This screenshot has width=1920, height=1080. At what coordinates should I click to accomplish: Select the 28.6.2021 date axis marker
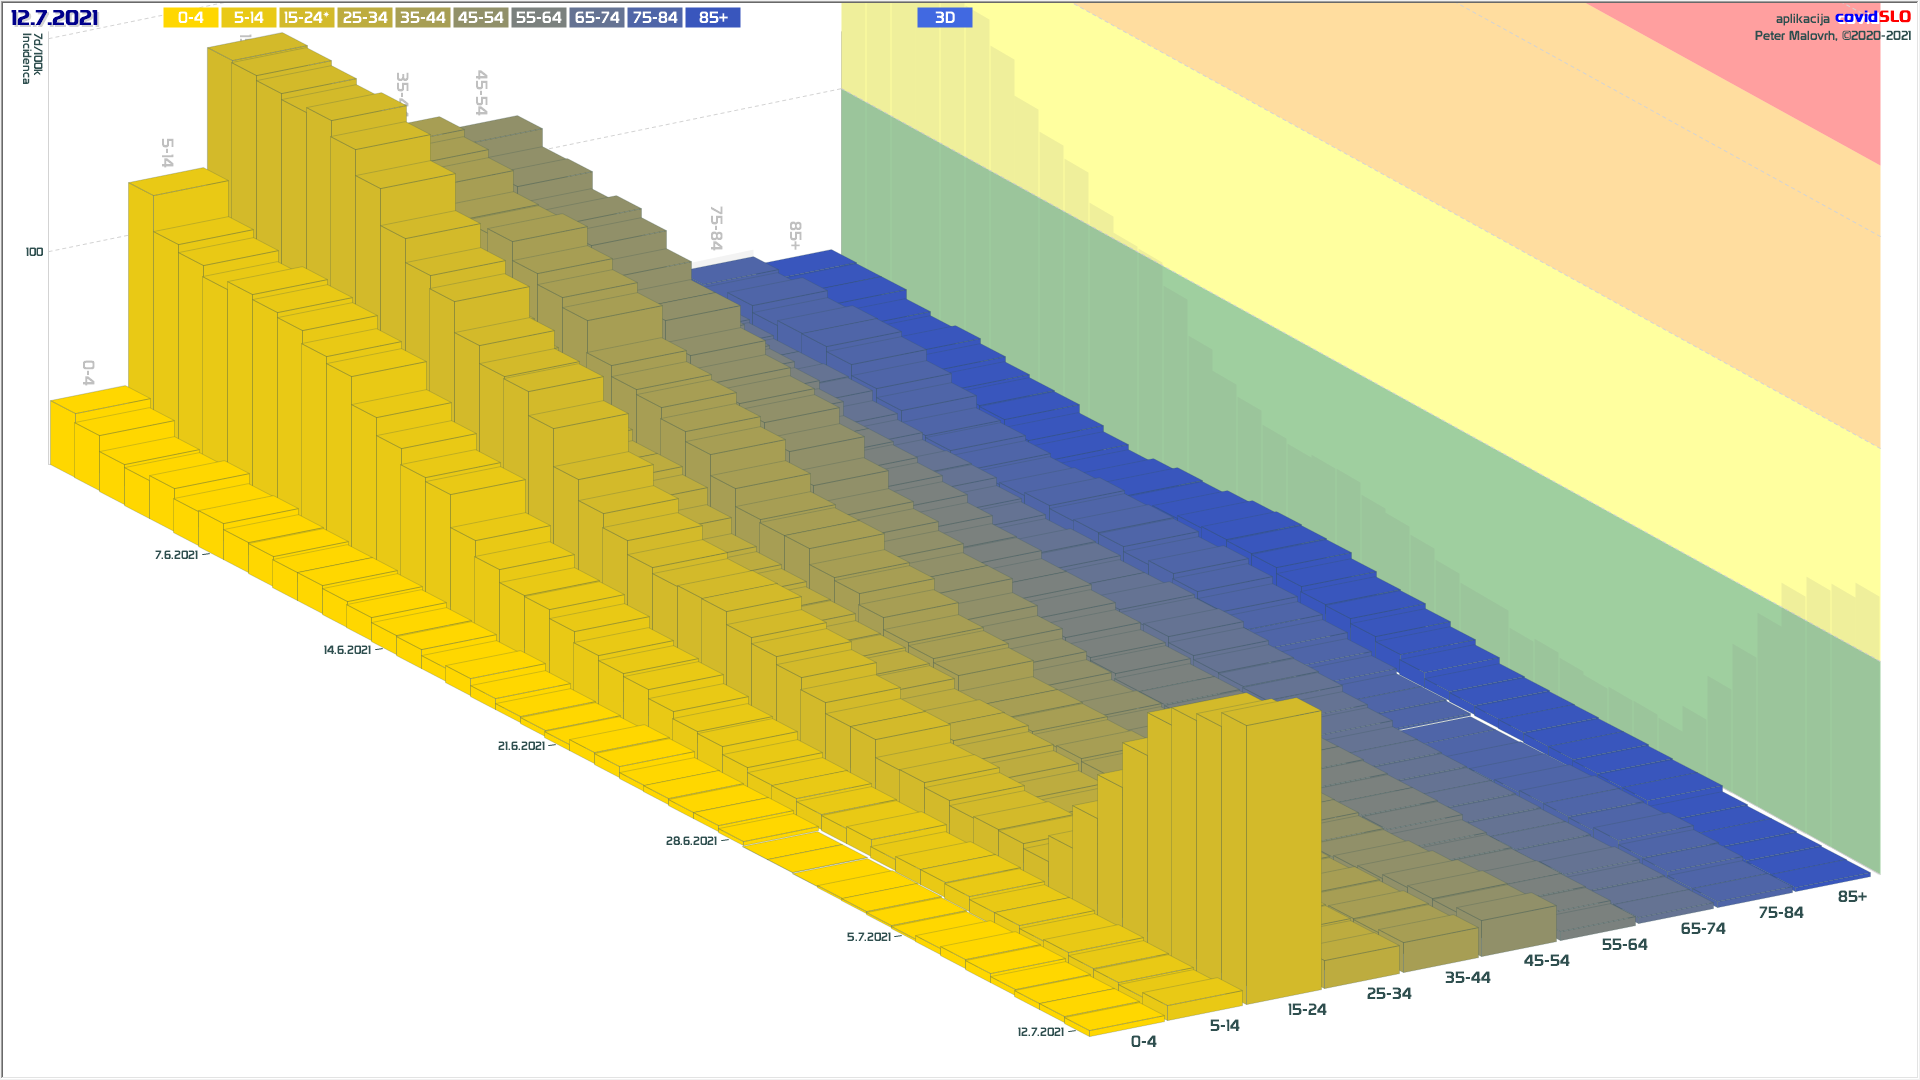click(x=691, y=841)
